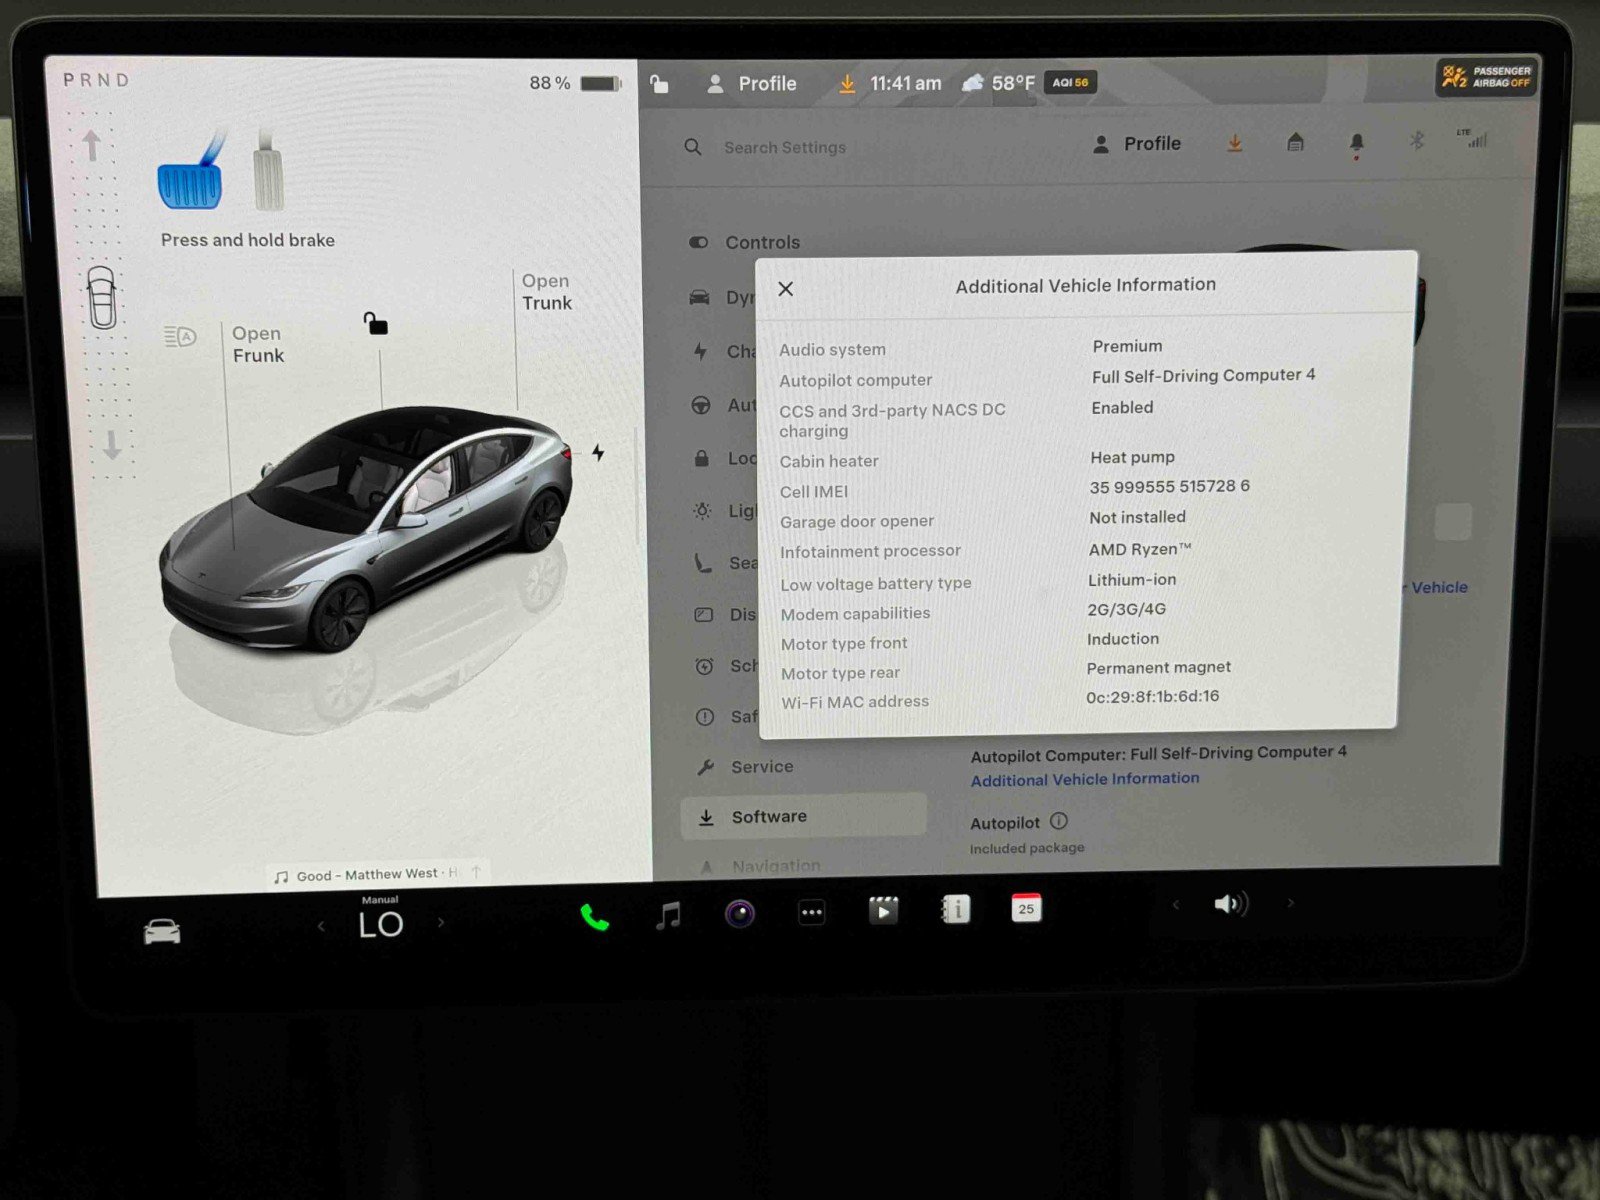Open the phone app icon in taskbar
Viewport: 1600px width, 1200px height.
pos(597,913)
